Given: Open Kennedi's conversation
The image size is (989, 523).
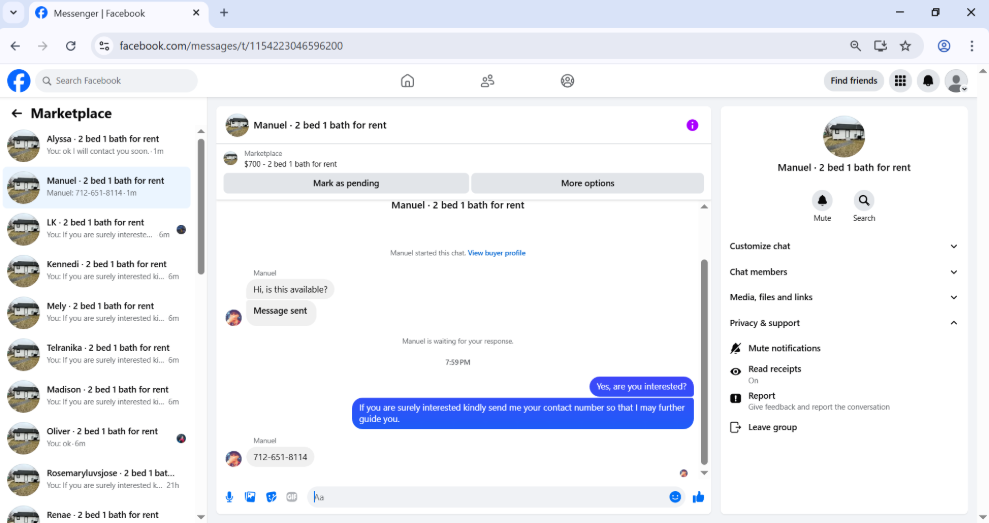Looking at the screenshot, I should click(x=97, y=270).
